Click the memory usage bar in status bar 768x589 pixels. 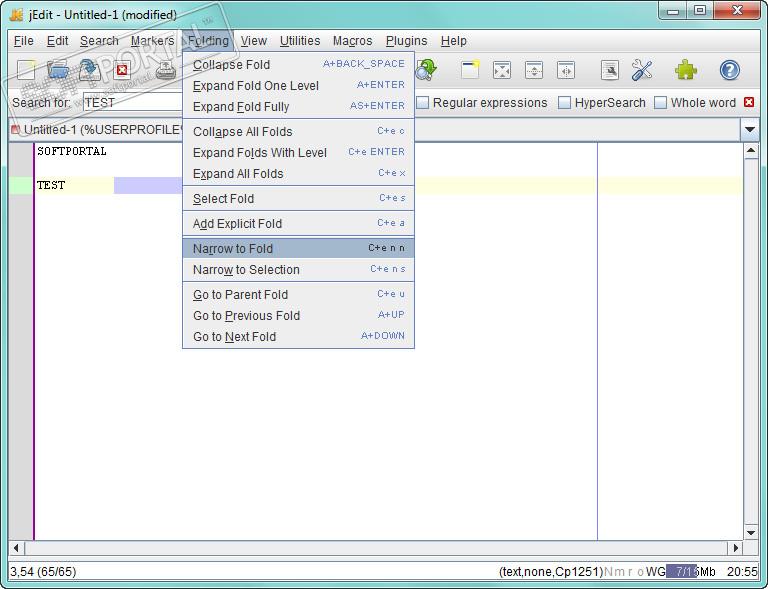pyautogui.click(x=691, y=571)
